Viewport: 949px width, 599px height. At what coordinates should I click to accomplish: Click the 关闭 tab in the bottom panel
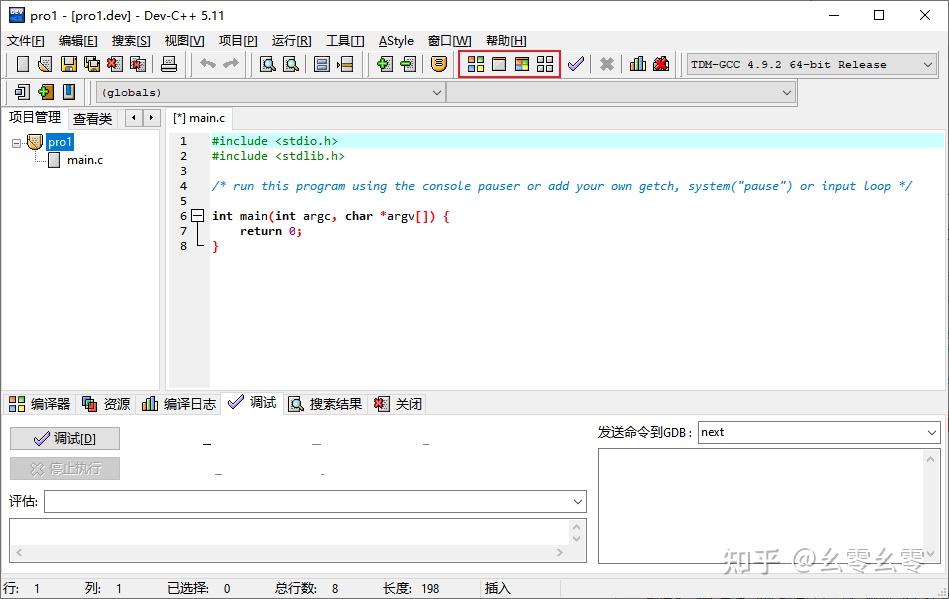398,404
